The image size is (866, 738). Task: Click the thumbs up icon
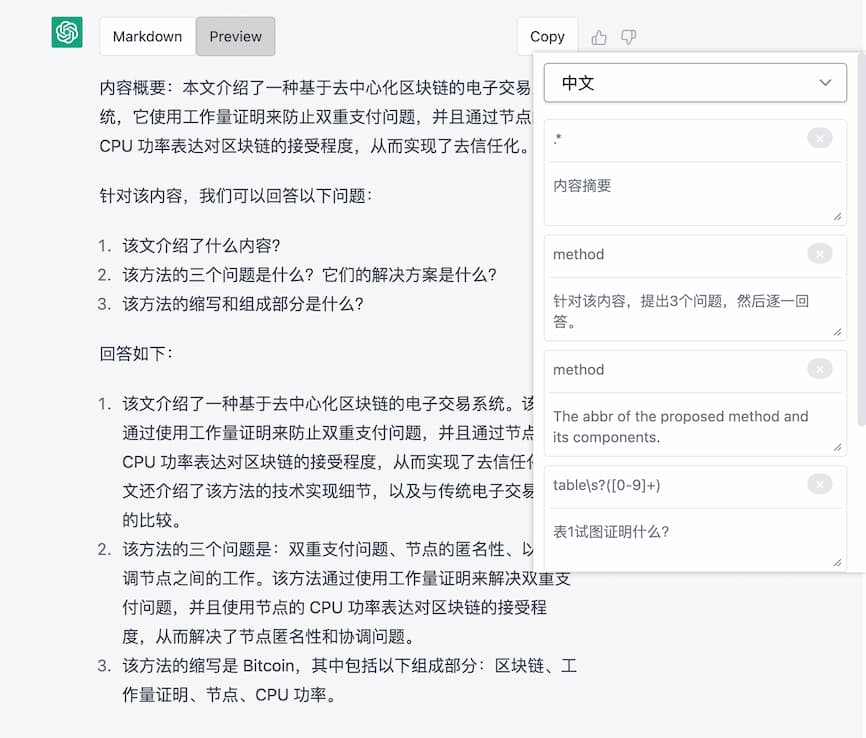(599, 37)
